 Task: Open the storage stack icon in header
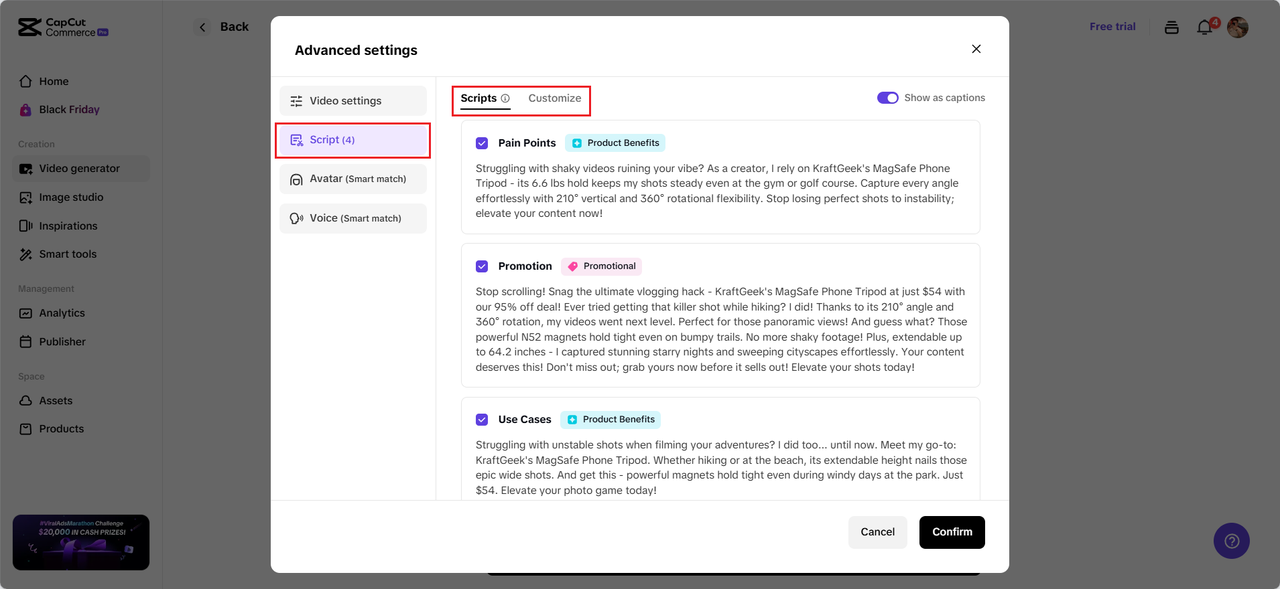(1171, 28)
